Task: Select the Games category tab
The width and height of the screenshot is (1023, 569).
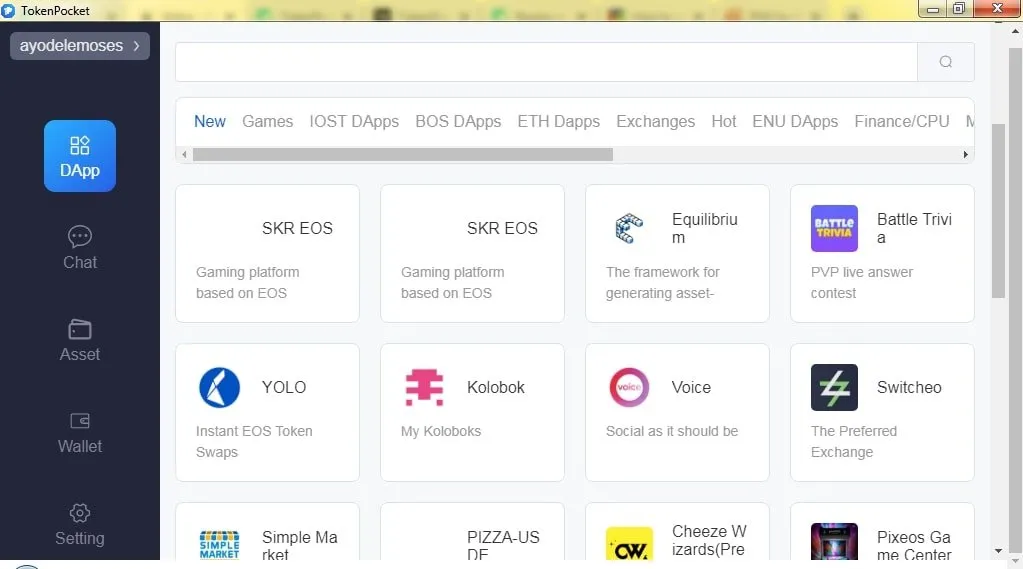Action: point(267,121)
